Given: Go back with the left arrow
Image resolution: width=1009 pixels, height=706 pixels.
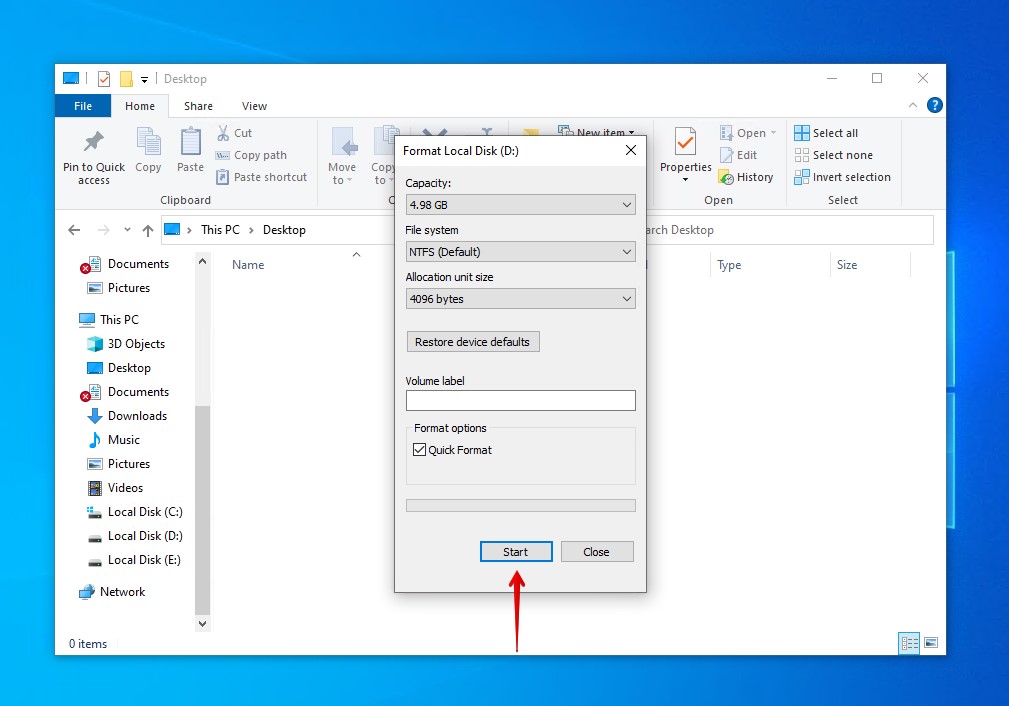Looking at the screenshot, I should (75, 230).
